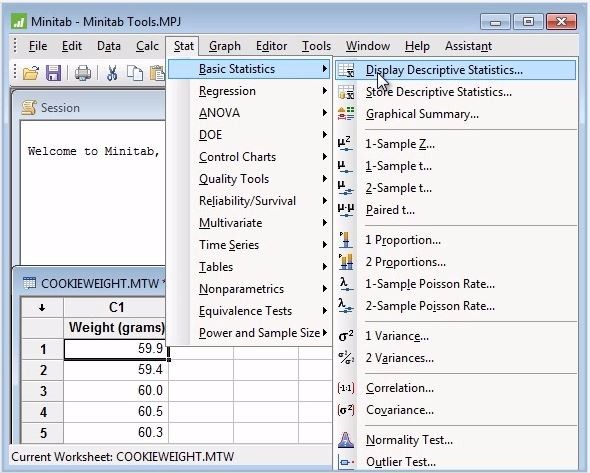The height and width of the screenshot is (473, 590).
Task: Select cell with value 59.4
Action: (116, 370)
